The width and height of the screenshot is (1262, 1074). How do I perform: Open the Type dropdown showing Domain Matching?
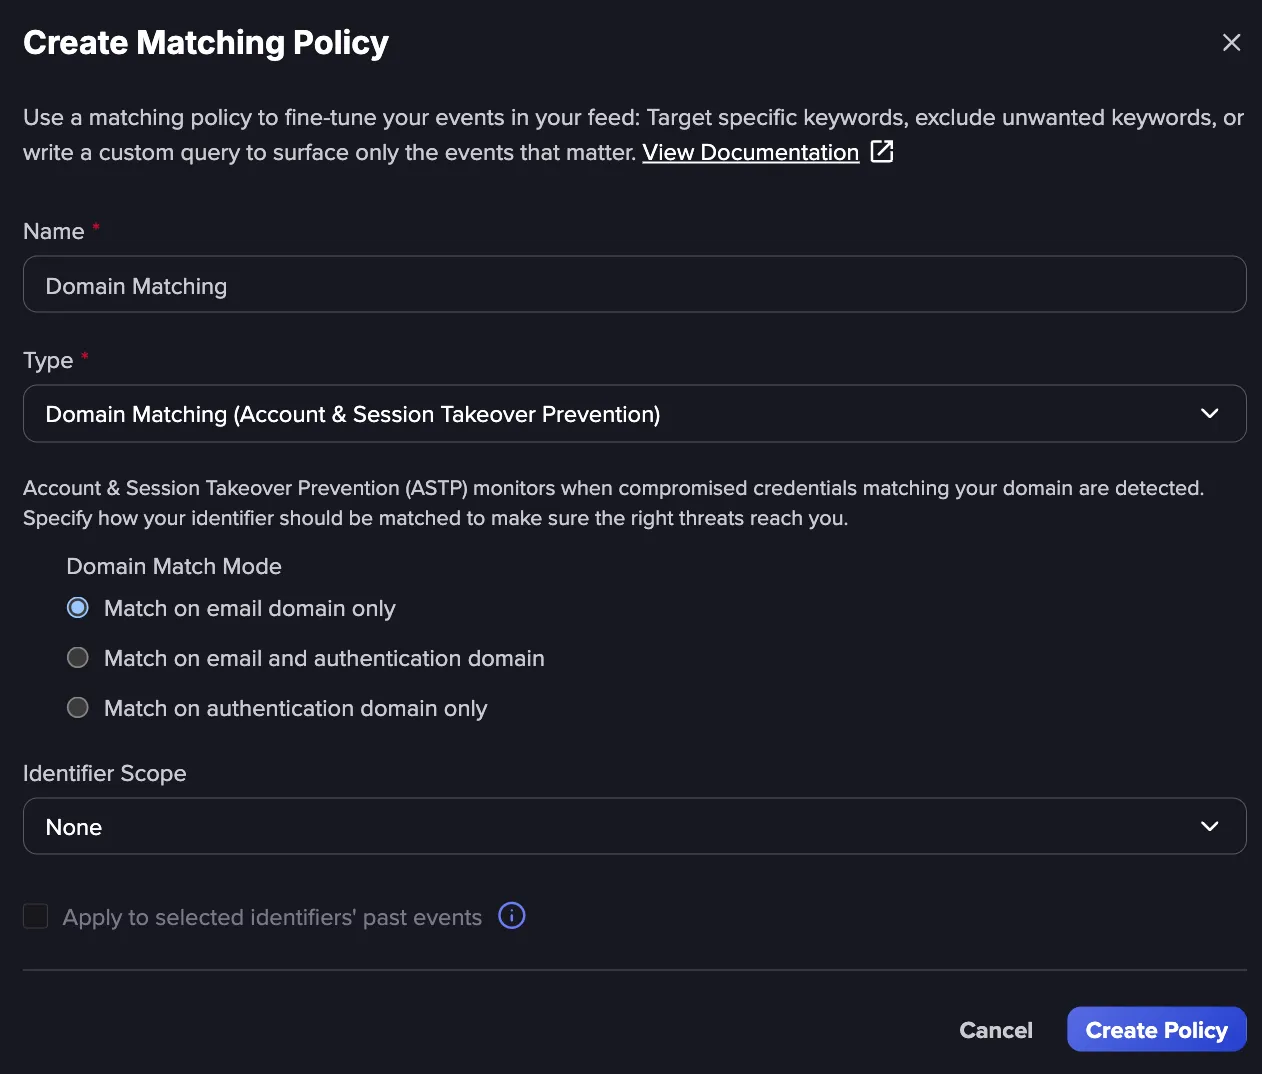pos(634,413)
